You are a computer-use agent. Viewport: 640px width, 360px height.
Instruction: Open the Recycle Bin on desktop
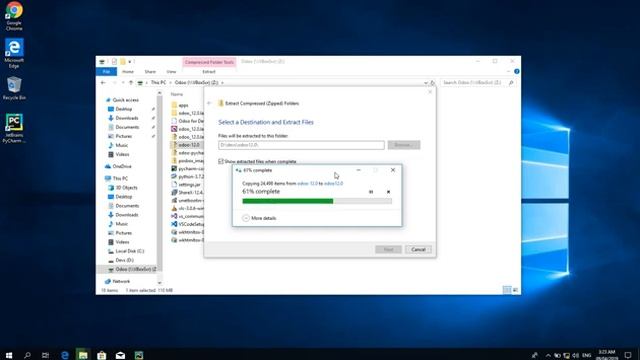pos(14,88)
